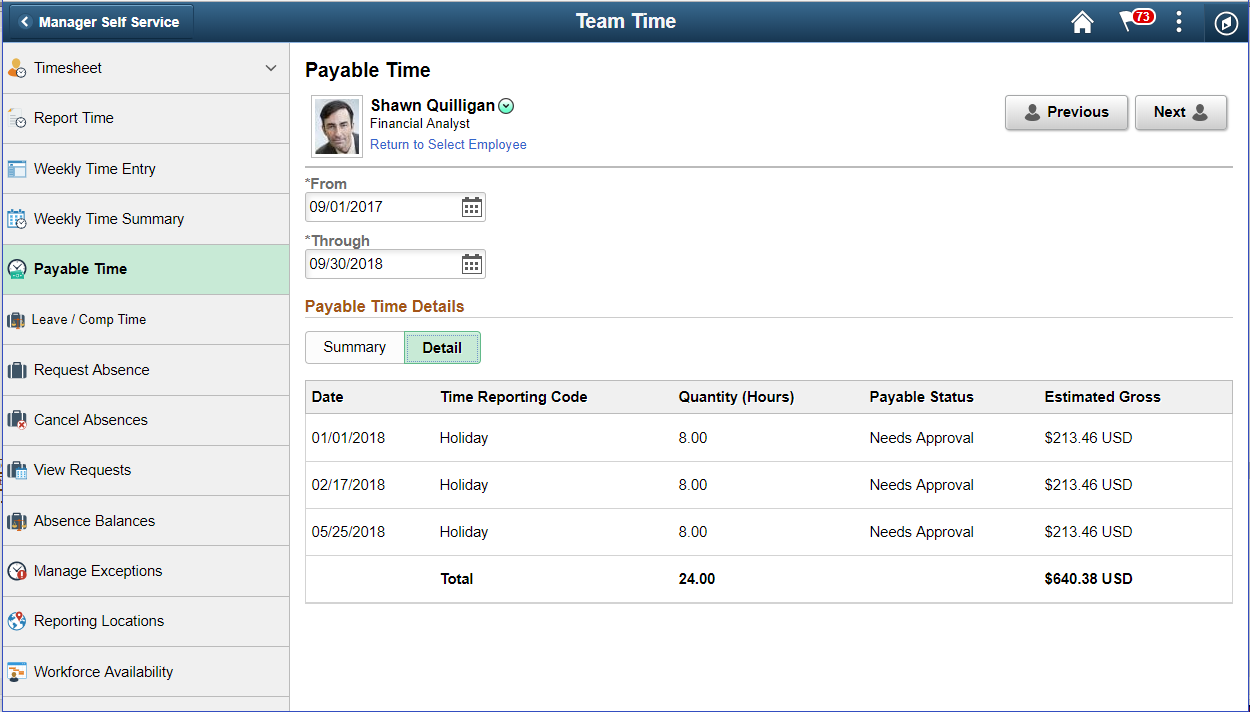Go to the Home page icon
The image size is (1250, 712).
[1082, 22]
